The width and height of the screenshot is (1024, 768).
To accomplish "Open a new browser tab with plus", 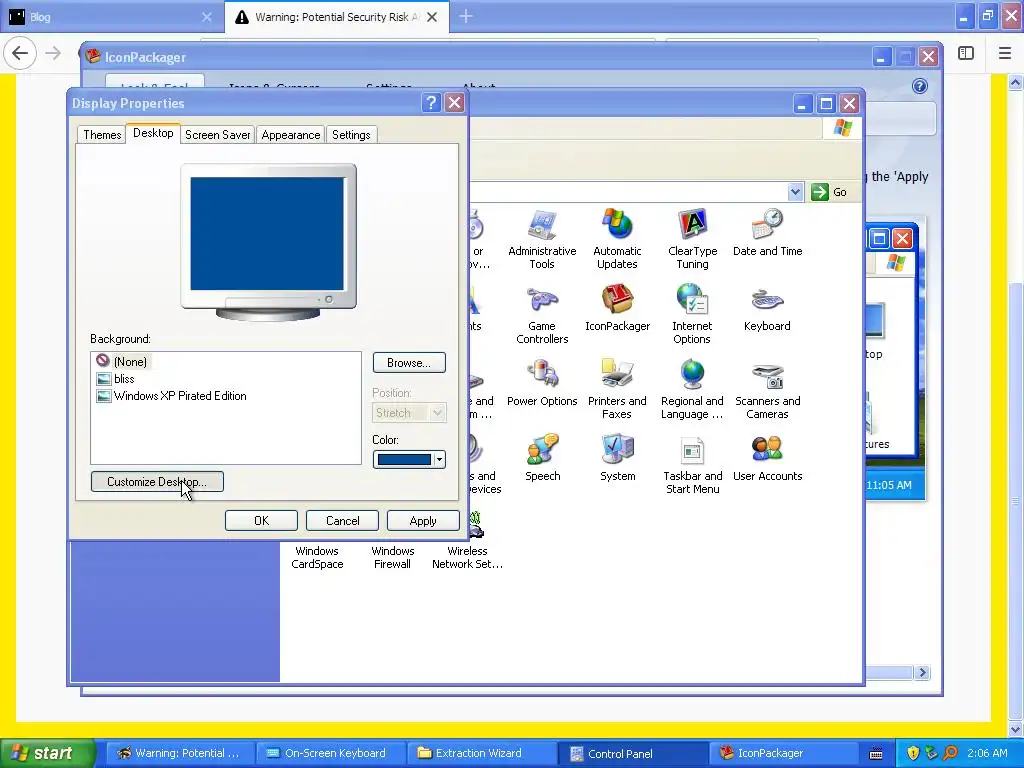I will [x=466, y=17].
